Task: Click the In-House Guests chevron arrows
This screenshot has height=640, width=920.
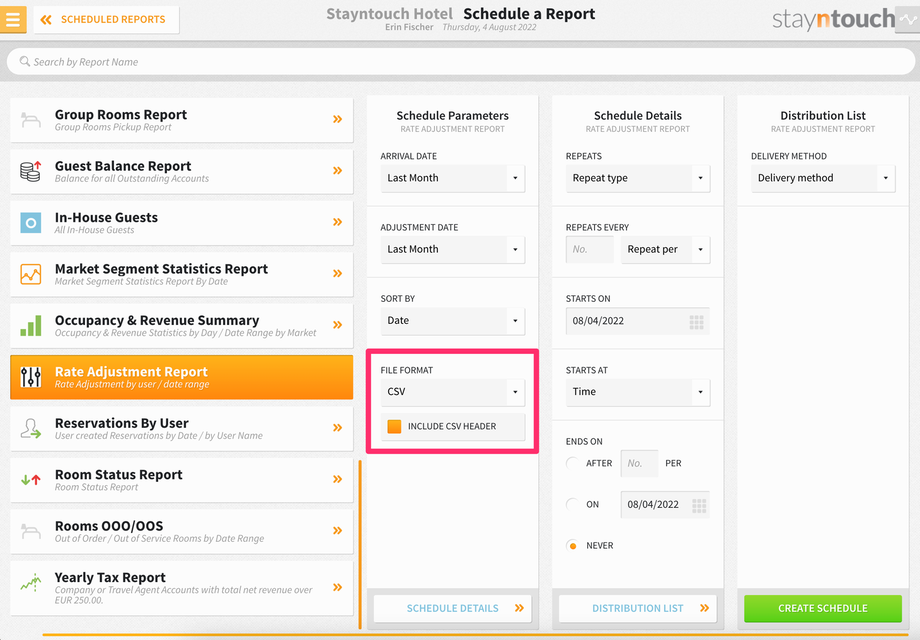Action: coord(337,222)
